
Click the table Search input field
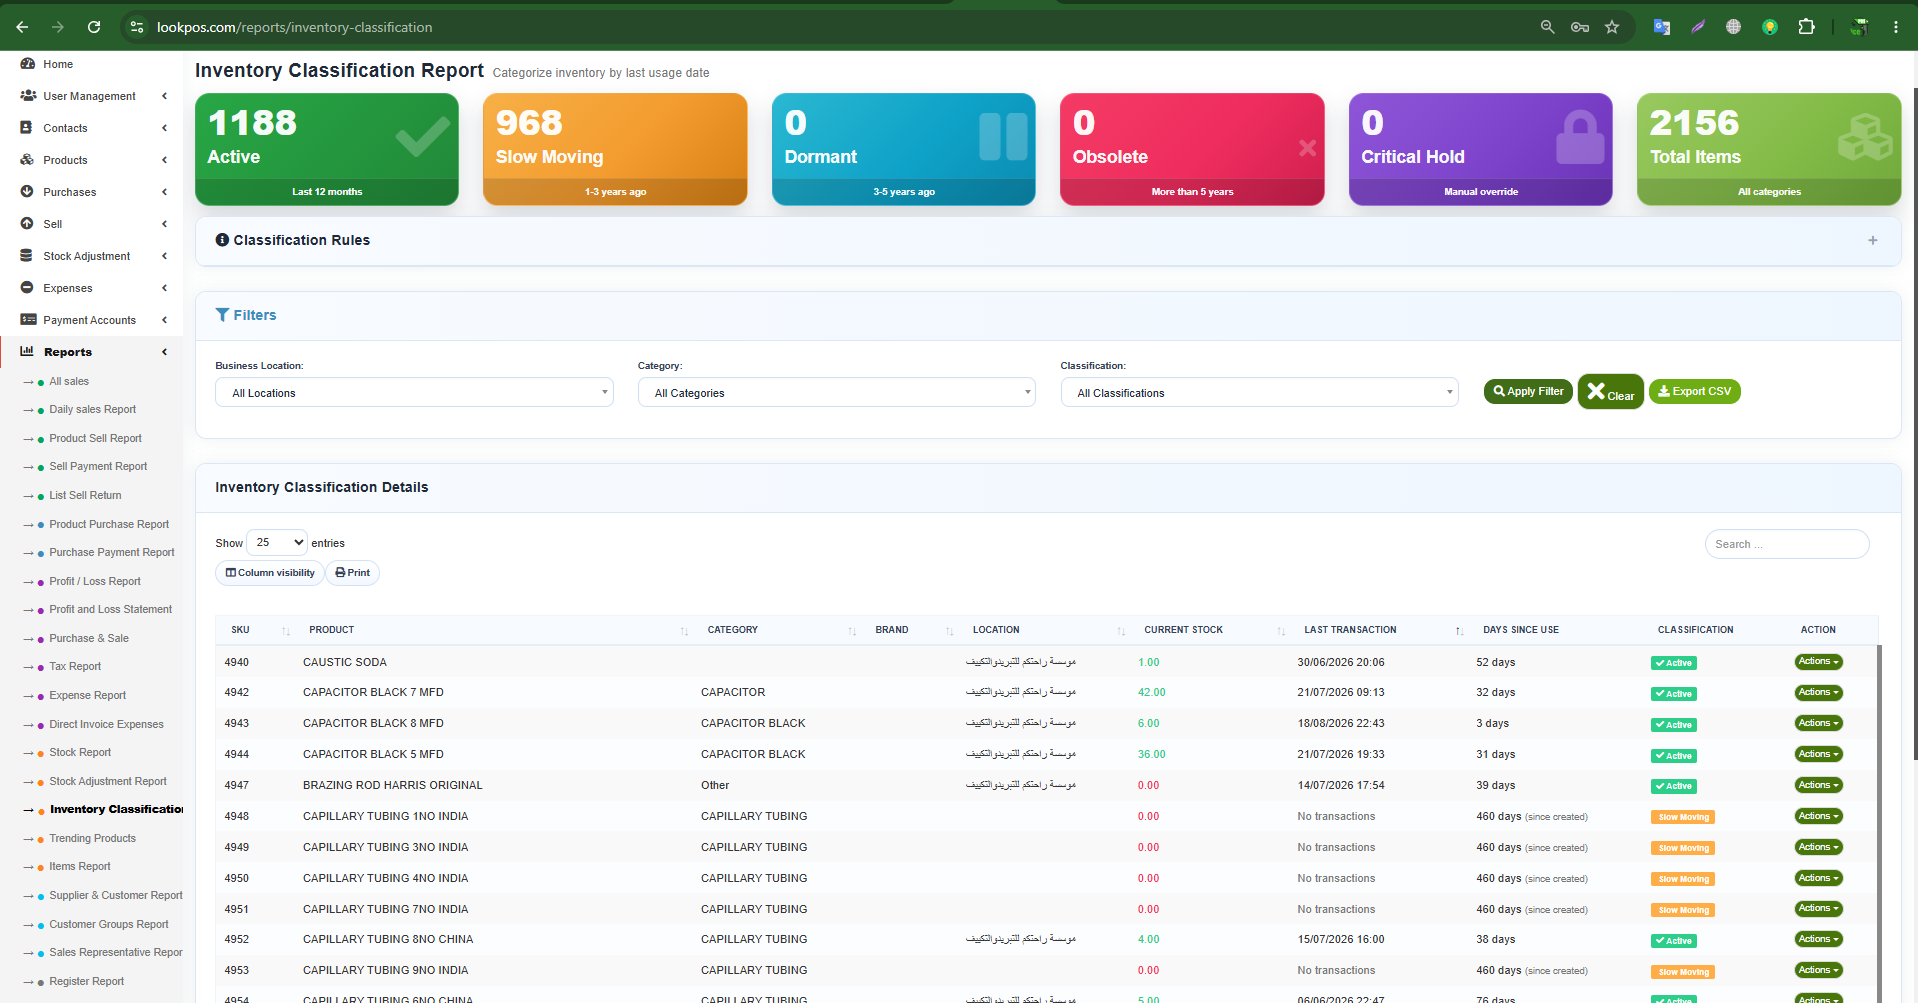pyautogui.click(x=1786, y=544)
